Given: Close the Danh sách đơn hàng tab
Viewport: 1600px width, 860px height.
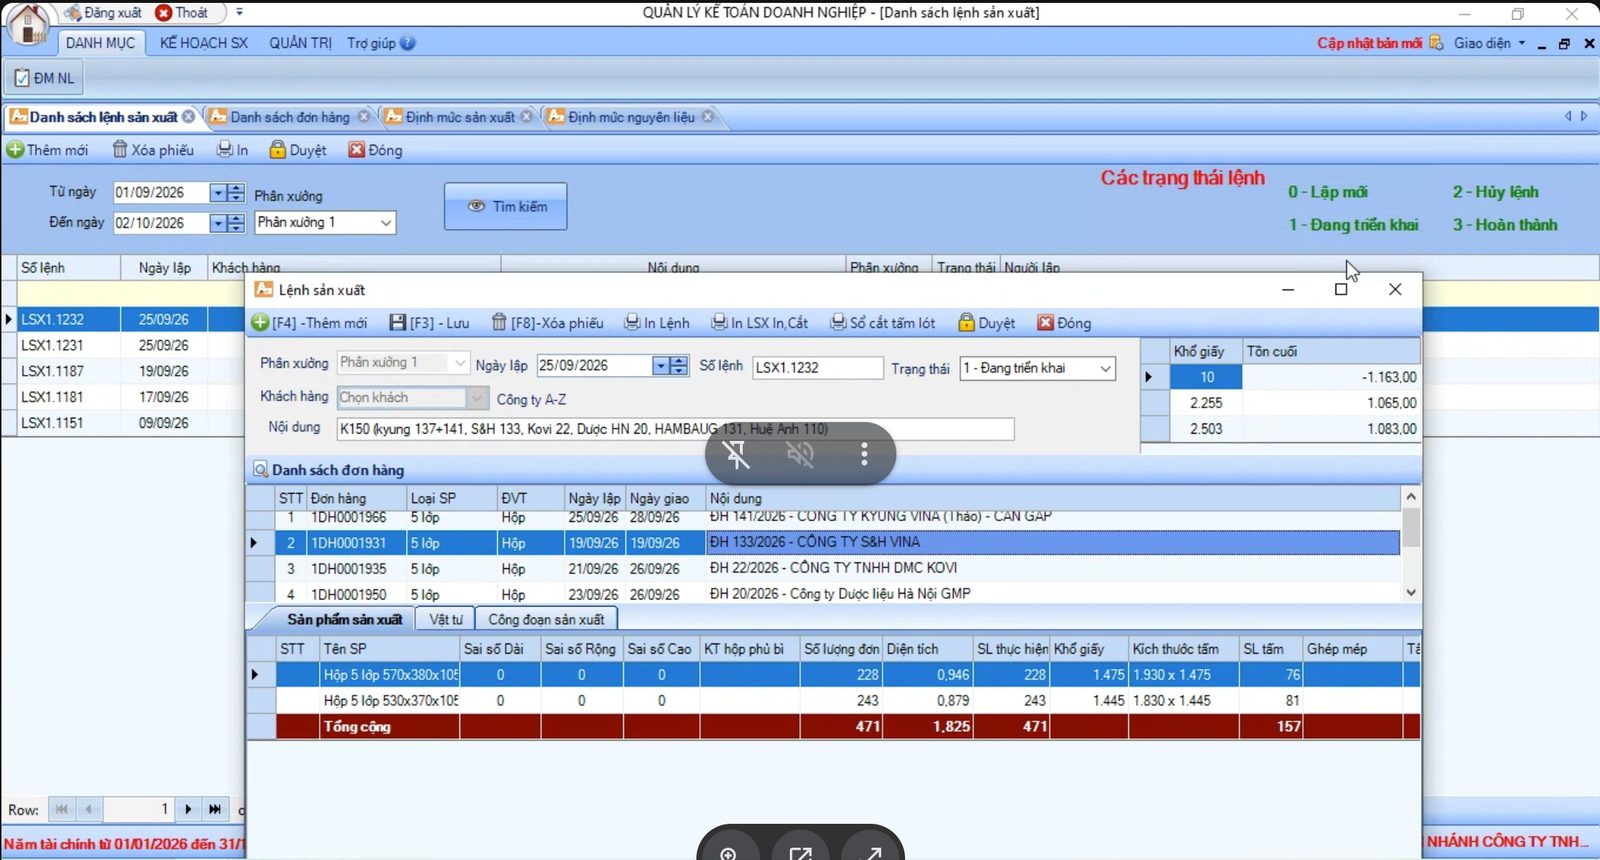Looking at the screenshot, I should (x=364, y=117).
